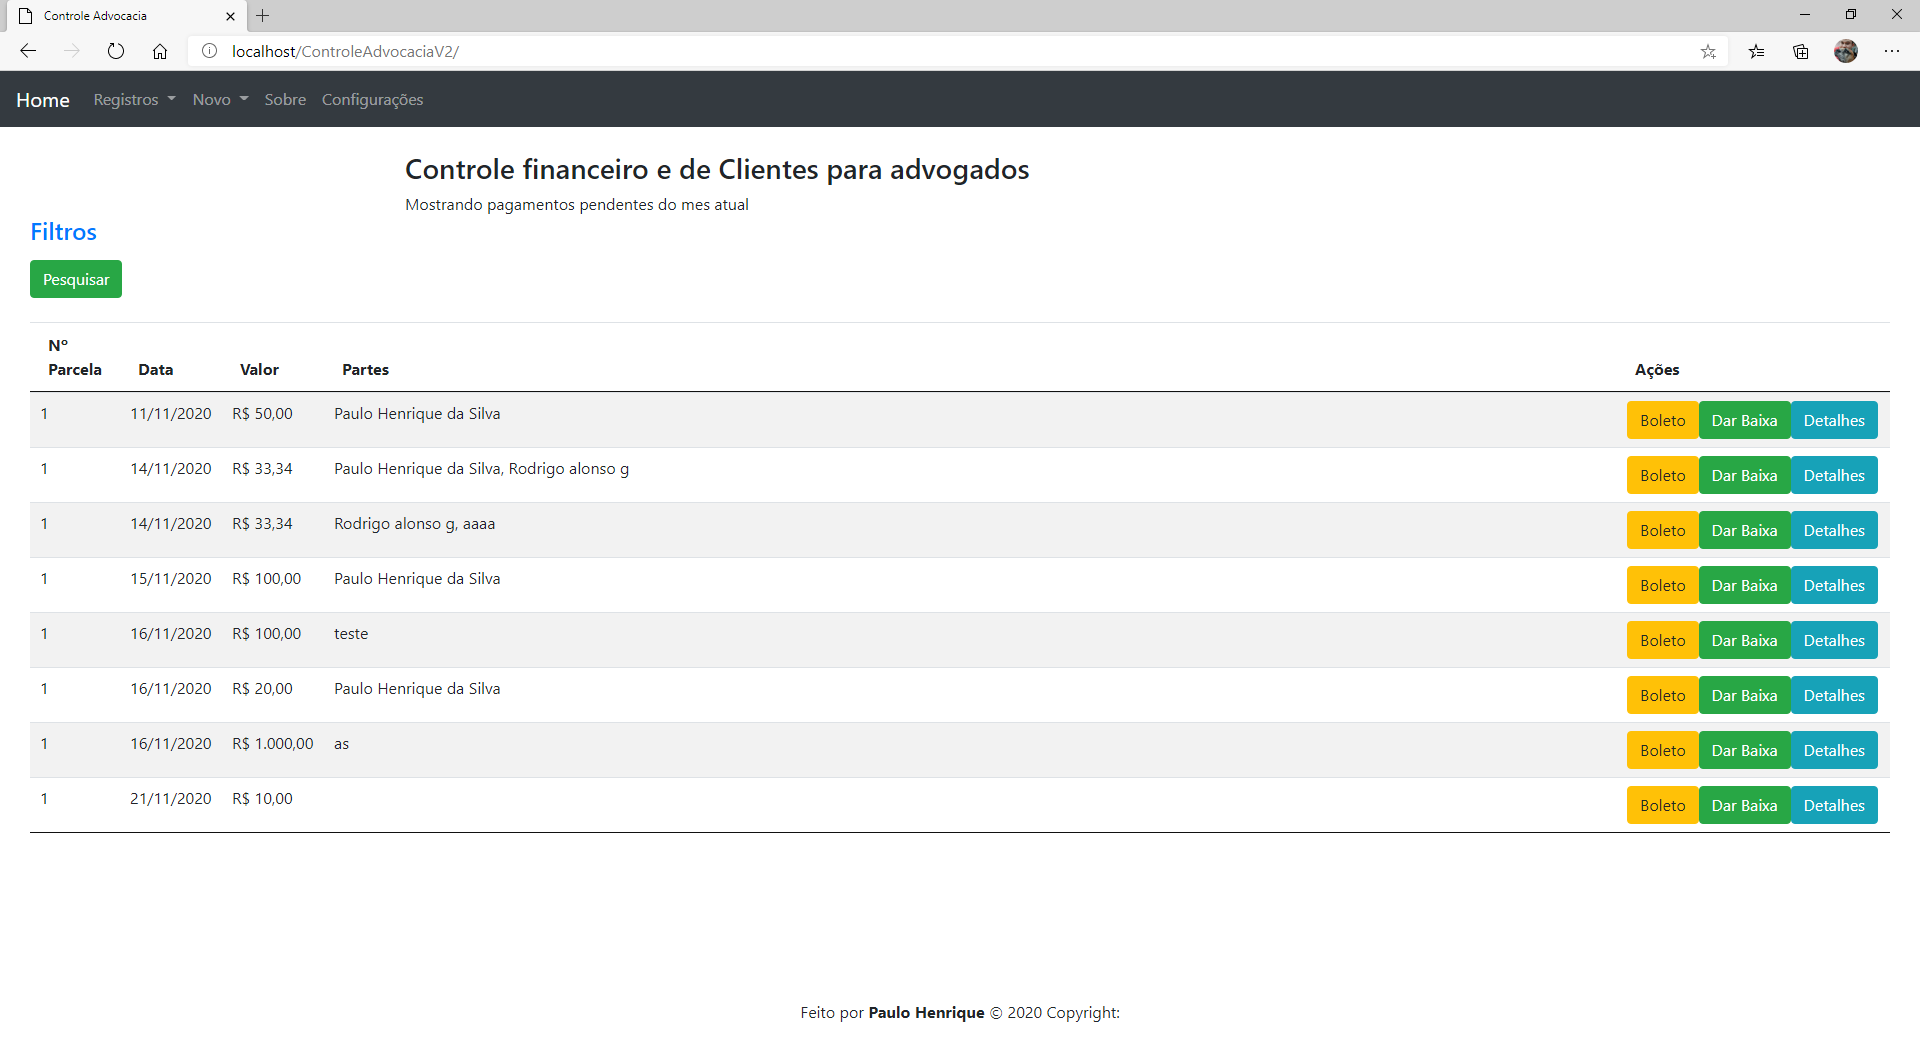
Task: Expand the Novo dropdown menu
Action: 220,100
